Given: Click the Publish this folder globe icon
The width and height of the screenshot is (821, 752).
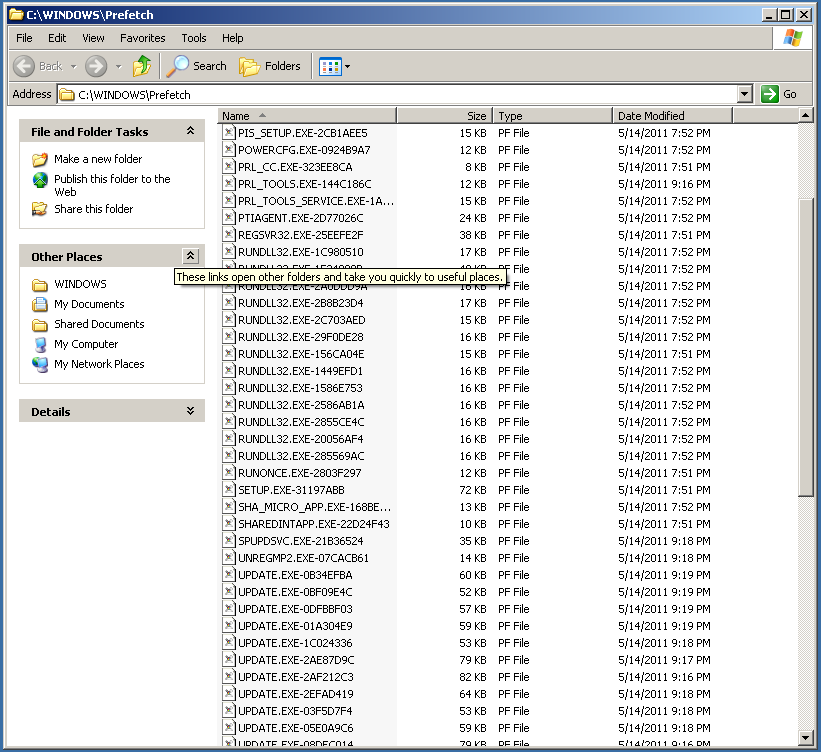Looking at the screenshot, I should (40, 180).
